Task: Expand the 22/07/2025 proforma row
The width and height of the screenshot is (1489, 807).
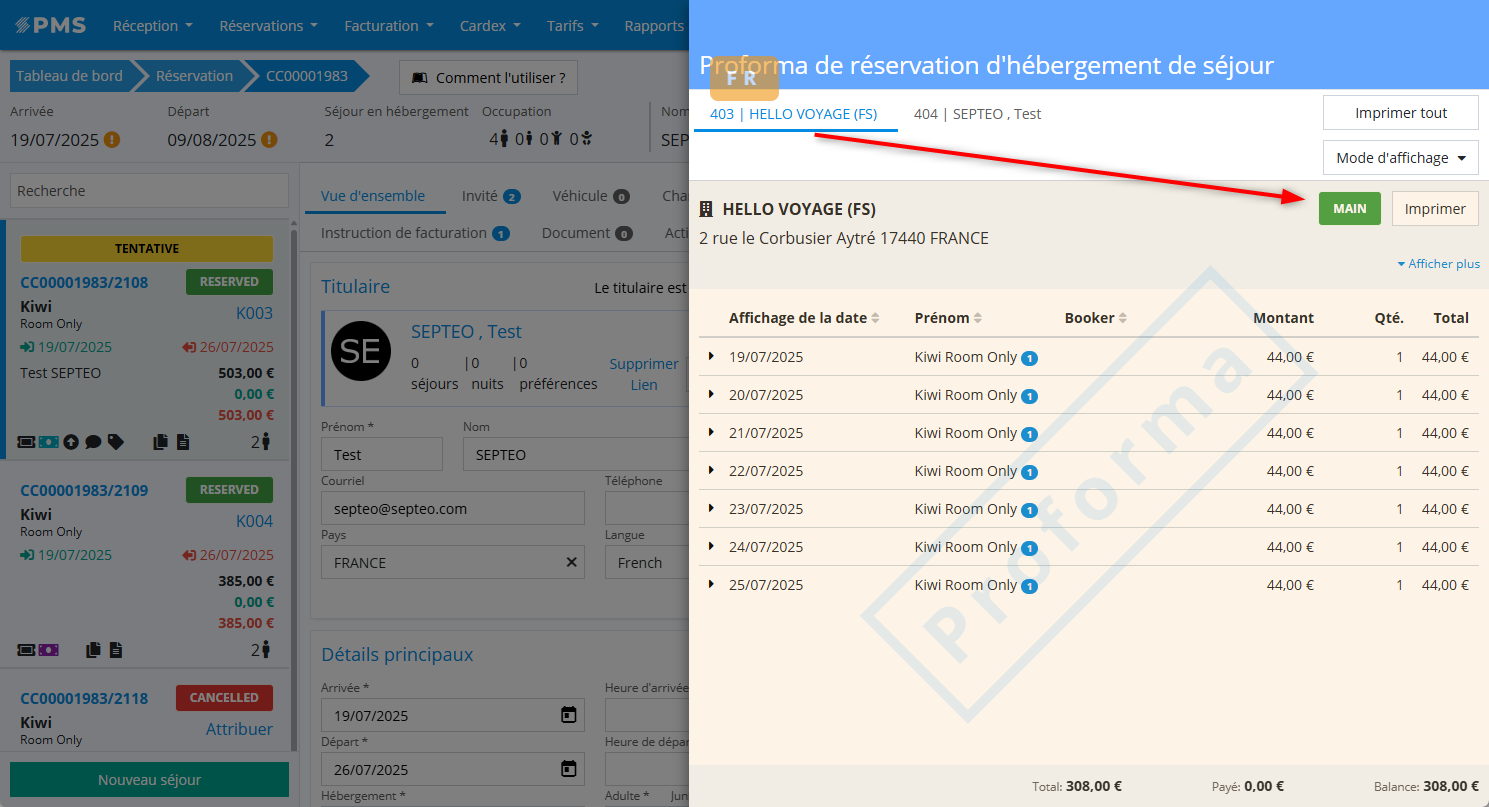Action: [x=711, y=470]
